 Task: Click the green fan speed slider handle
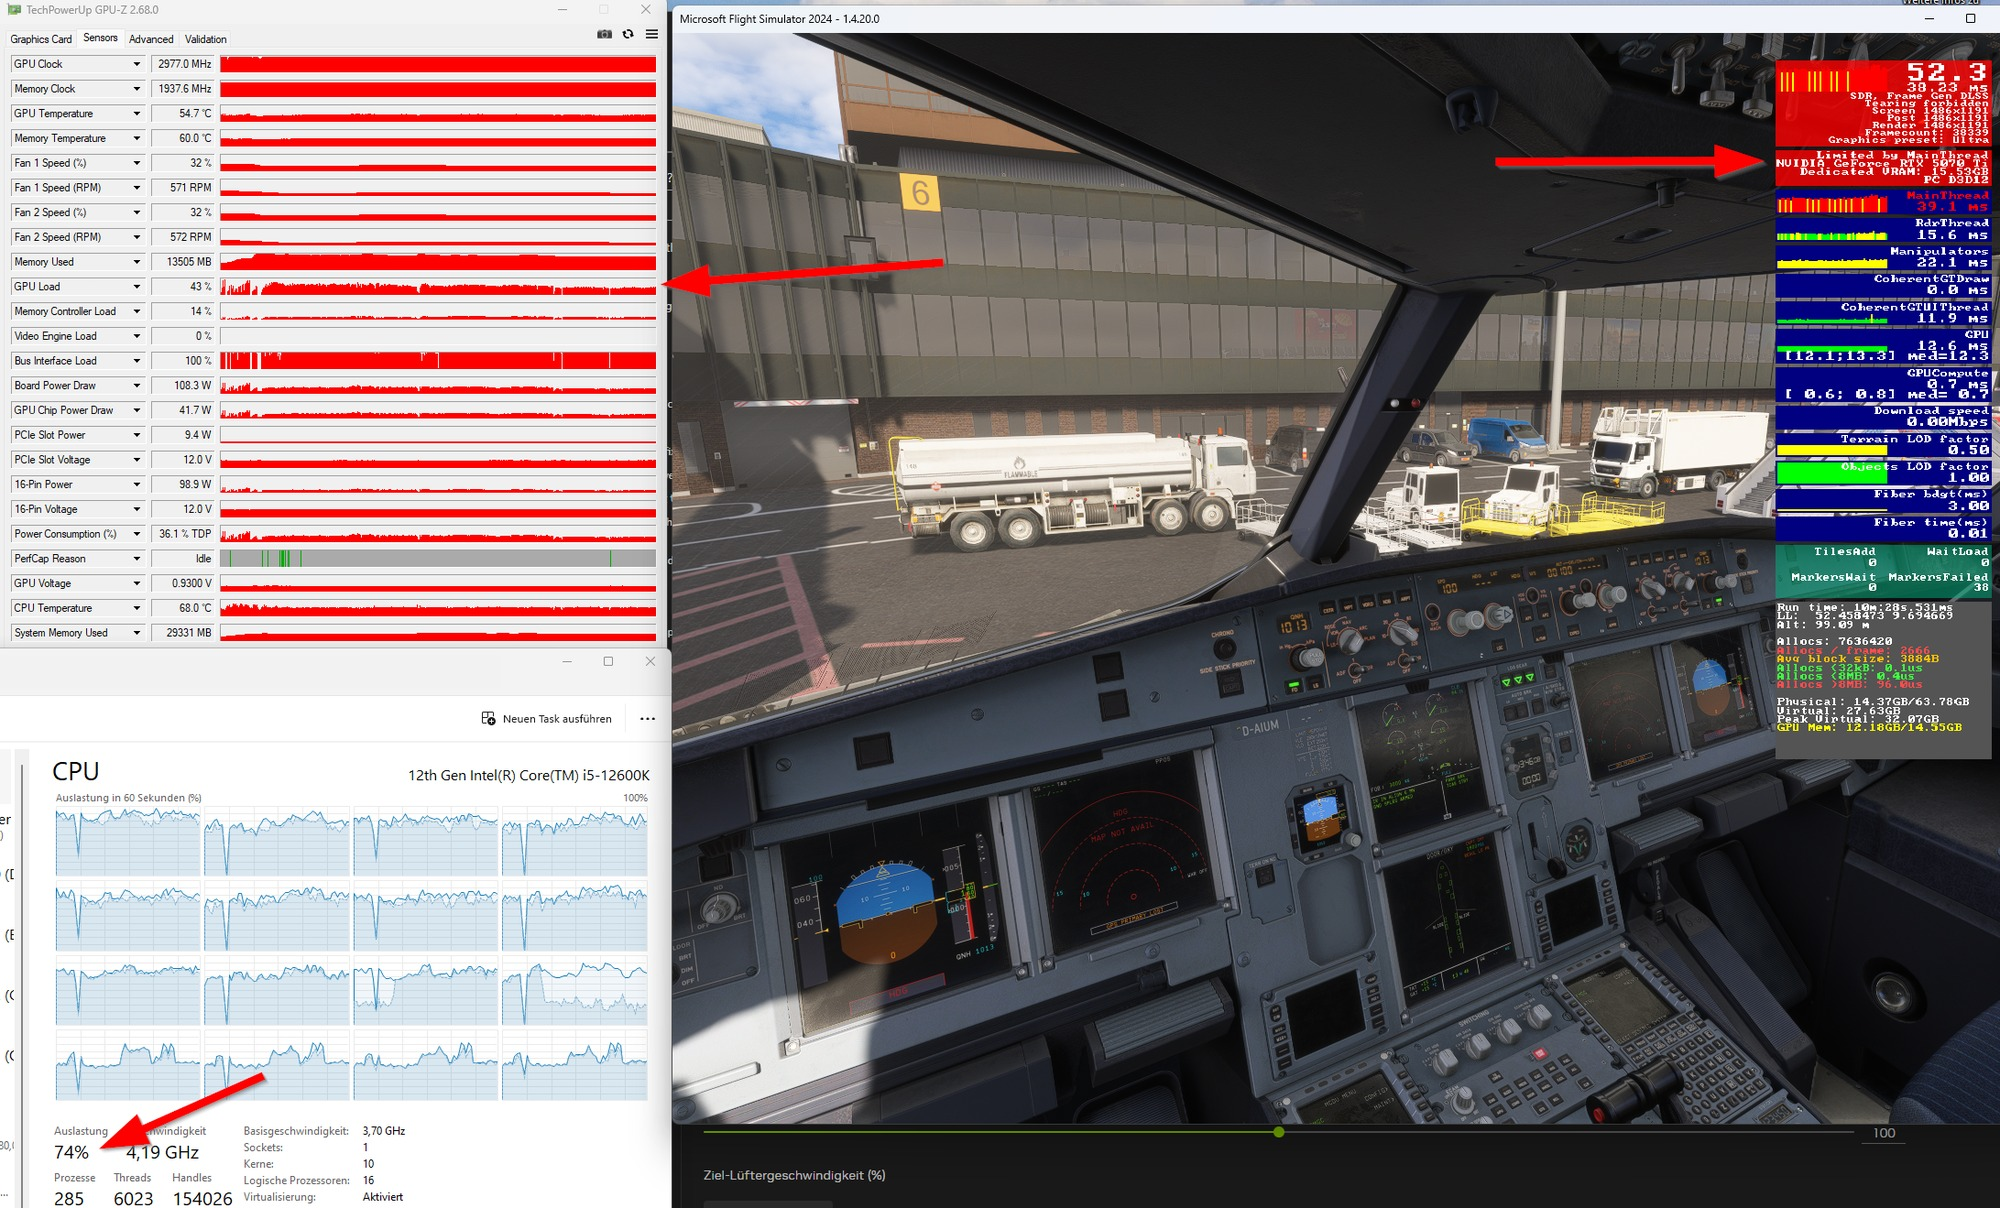pos(1279,1132)
